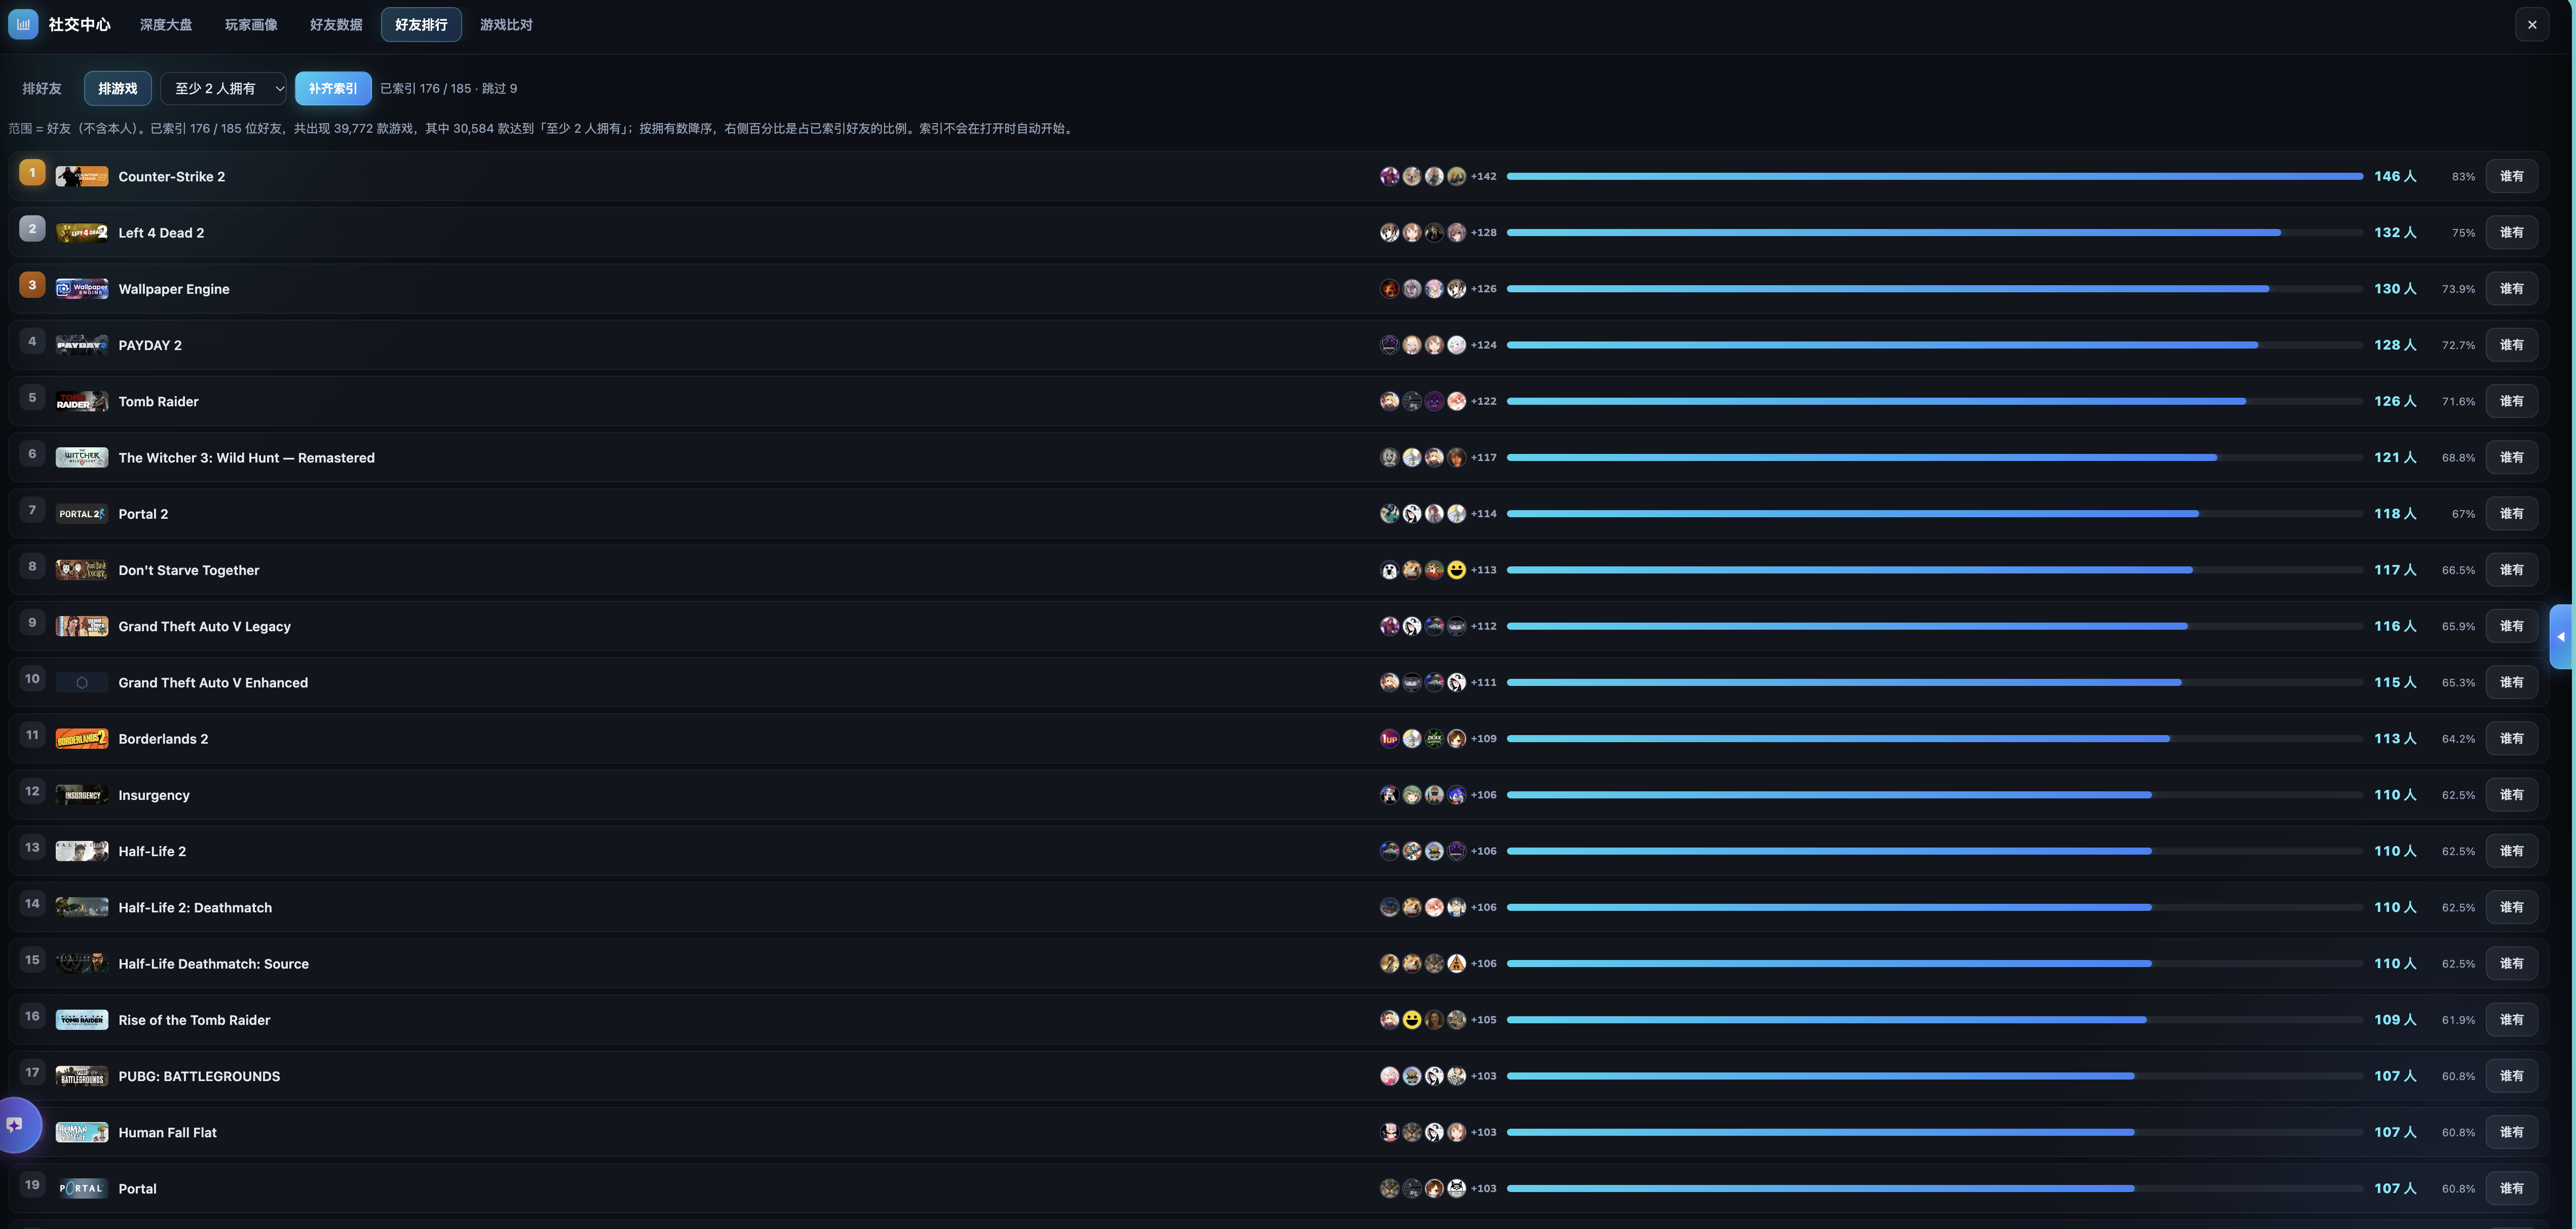Click the "Grand Theft Auto V Enhanced" title
Viewport: 2576px width, 1229px height.
pos(213,683)
